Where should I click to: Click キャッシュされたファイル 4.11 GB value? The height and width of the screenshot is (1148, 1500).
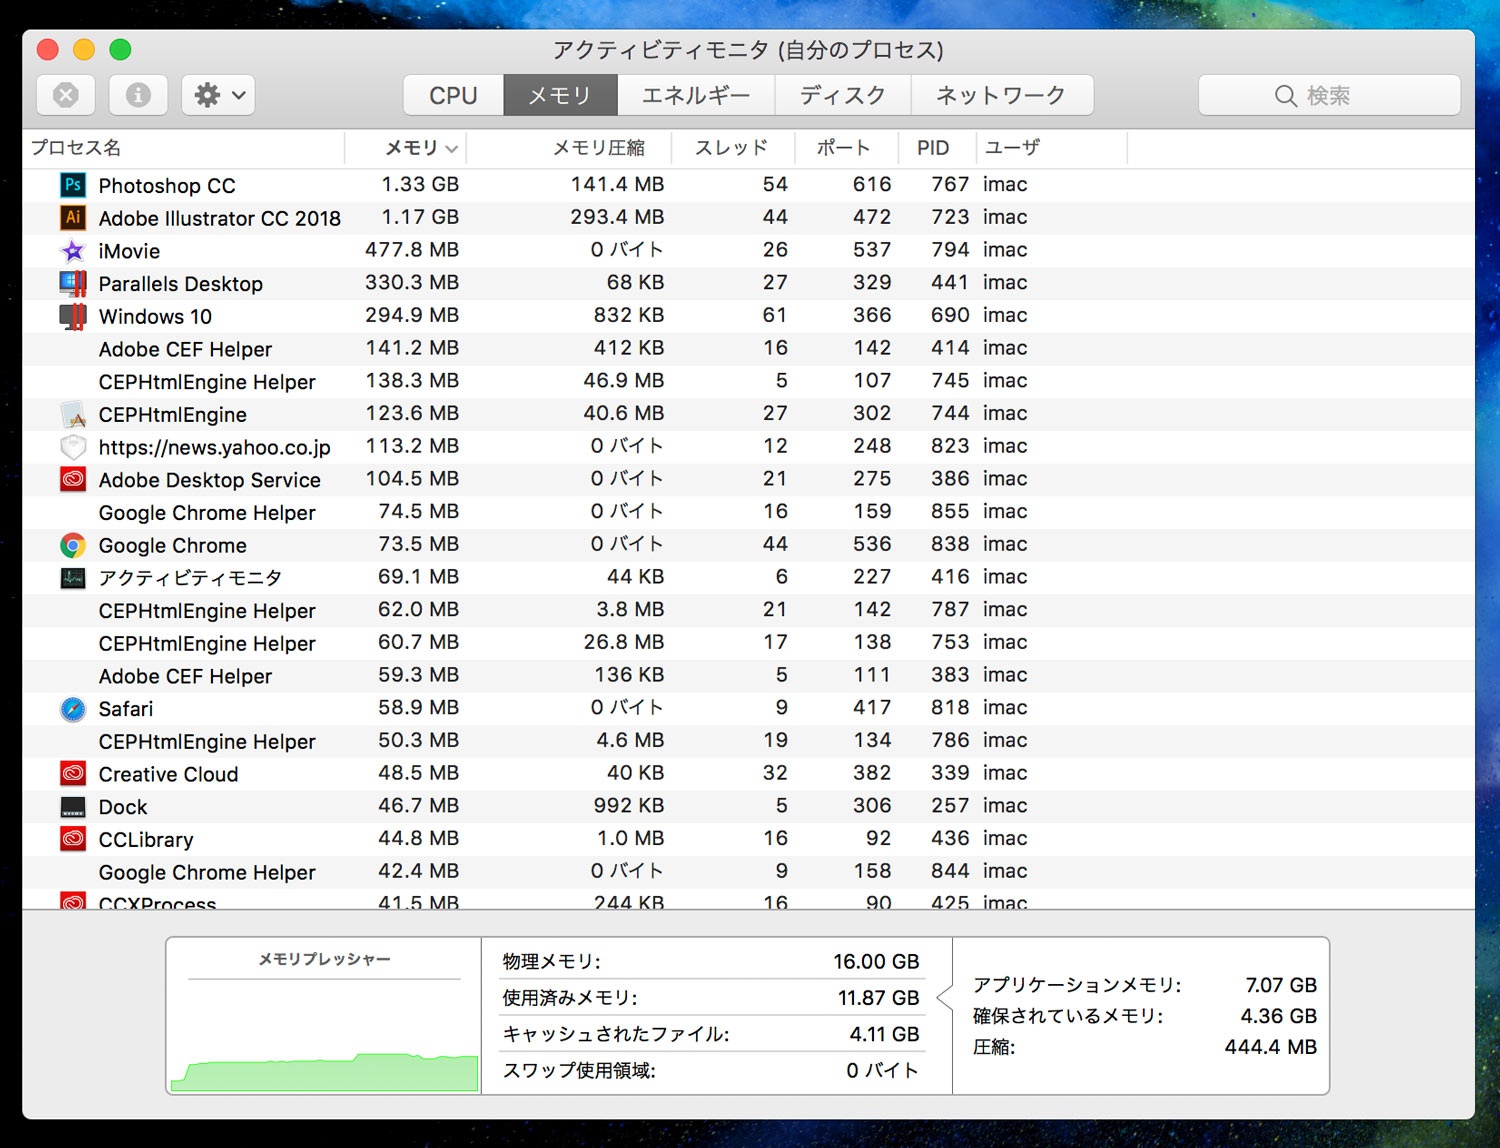pos(884,1034)
